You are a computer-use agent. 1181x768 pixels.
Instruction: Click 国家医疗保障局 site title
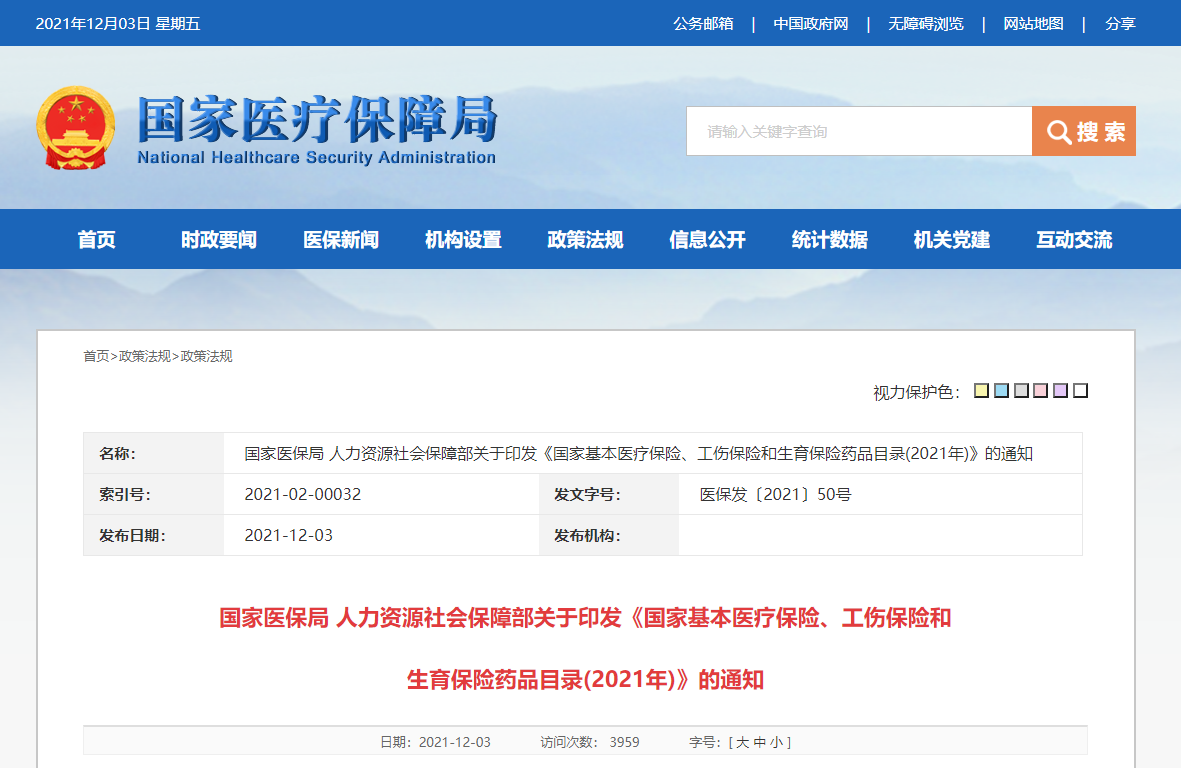[x=317, y=119]
